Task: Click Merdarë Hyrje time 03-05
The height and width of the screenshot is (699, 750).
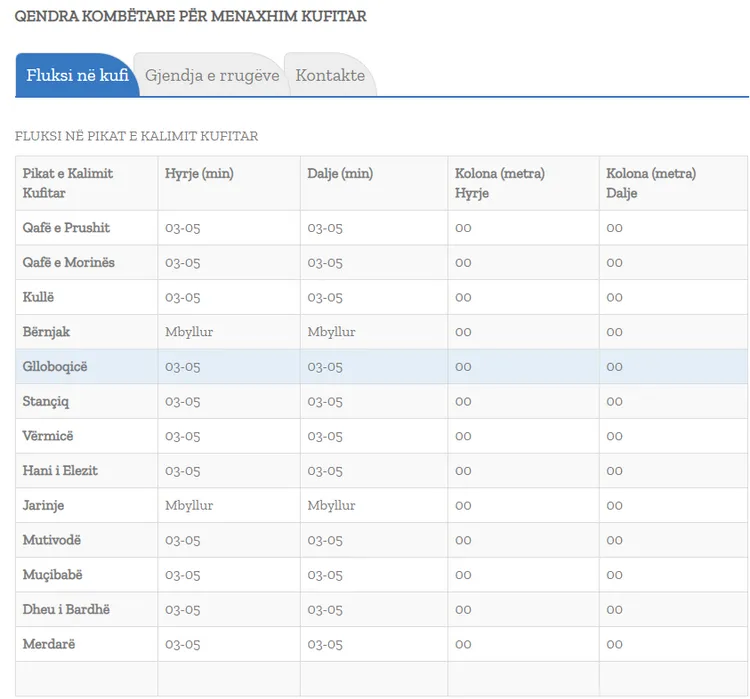Action: click(x=182, y=644)
